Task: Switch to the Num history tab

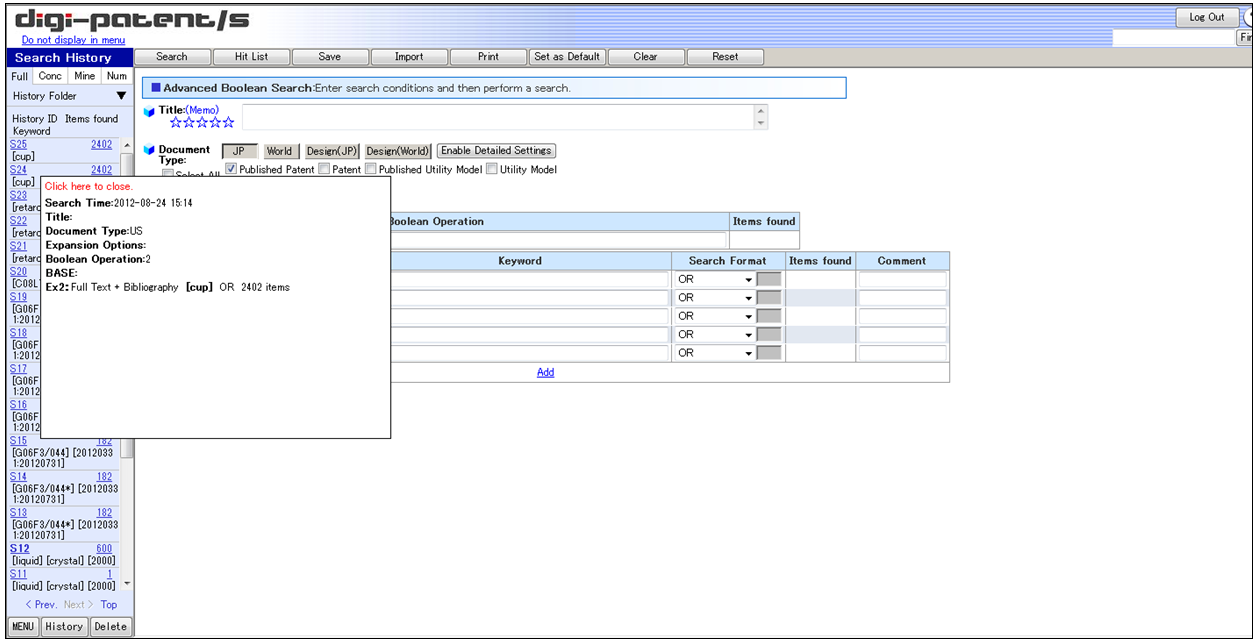Action: coord(117,76)
